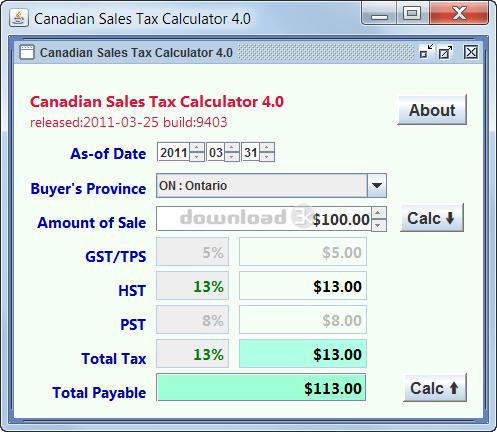Click the Calc down arrow button
This screenshot has height=432, width=497.
click(432, 218)
